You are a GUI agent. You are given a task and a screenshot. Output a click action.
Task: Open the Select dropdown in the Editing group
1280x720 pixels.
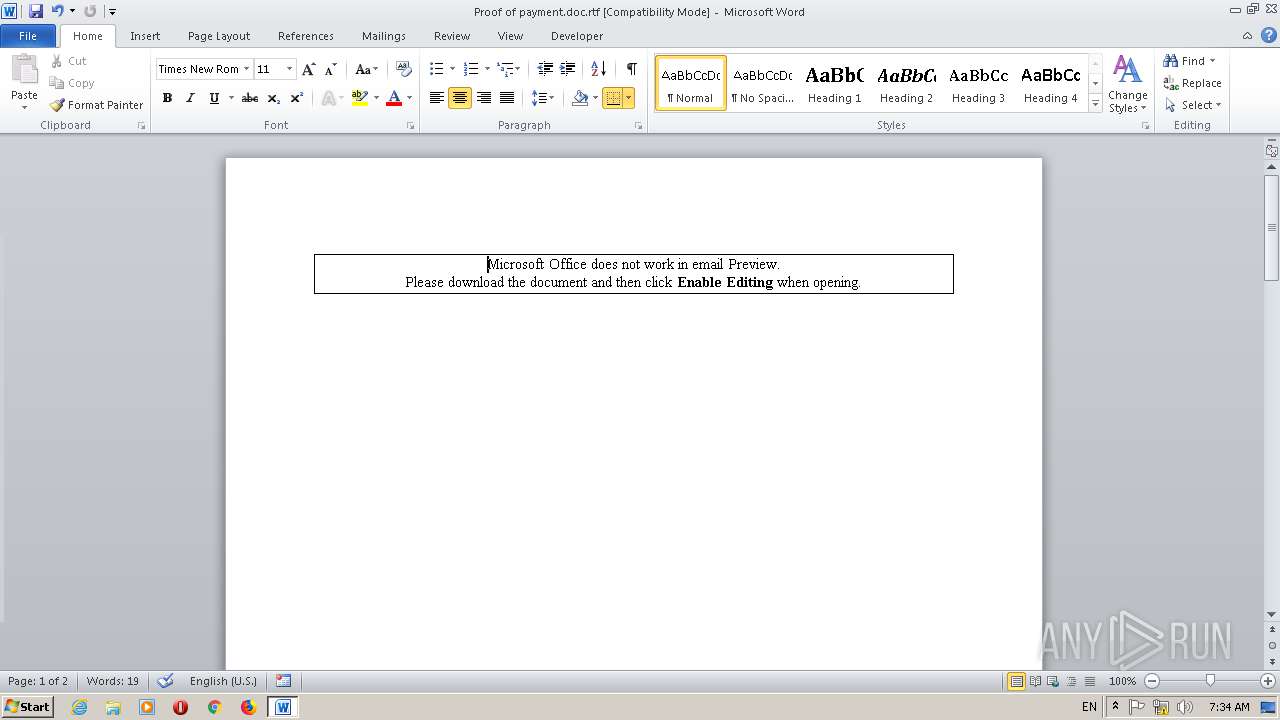[x=1193, y=105]
